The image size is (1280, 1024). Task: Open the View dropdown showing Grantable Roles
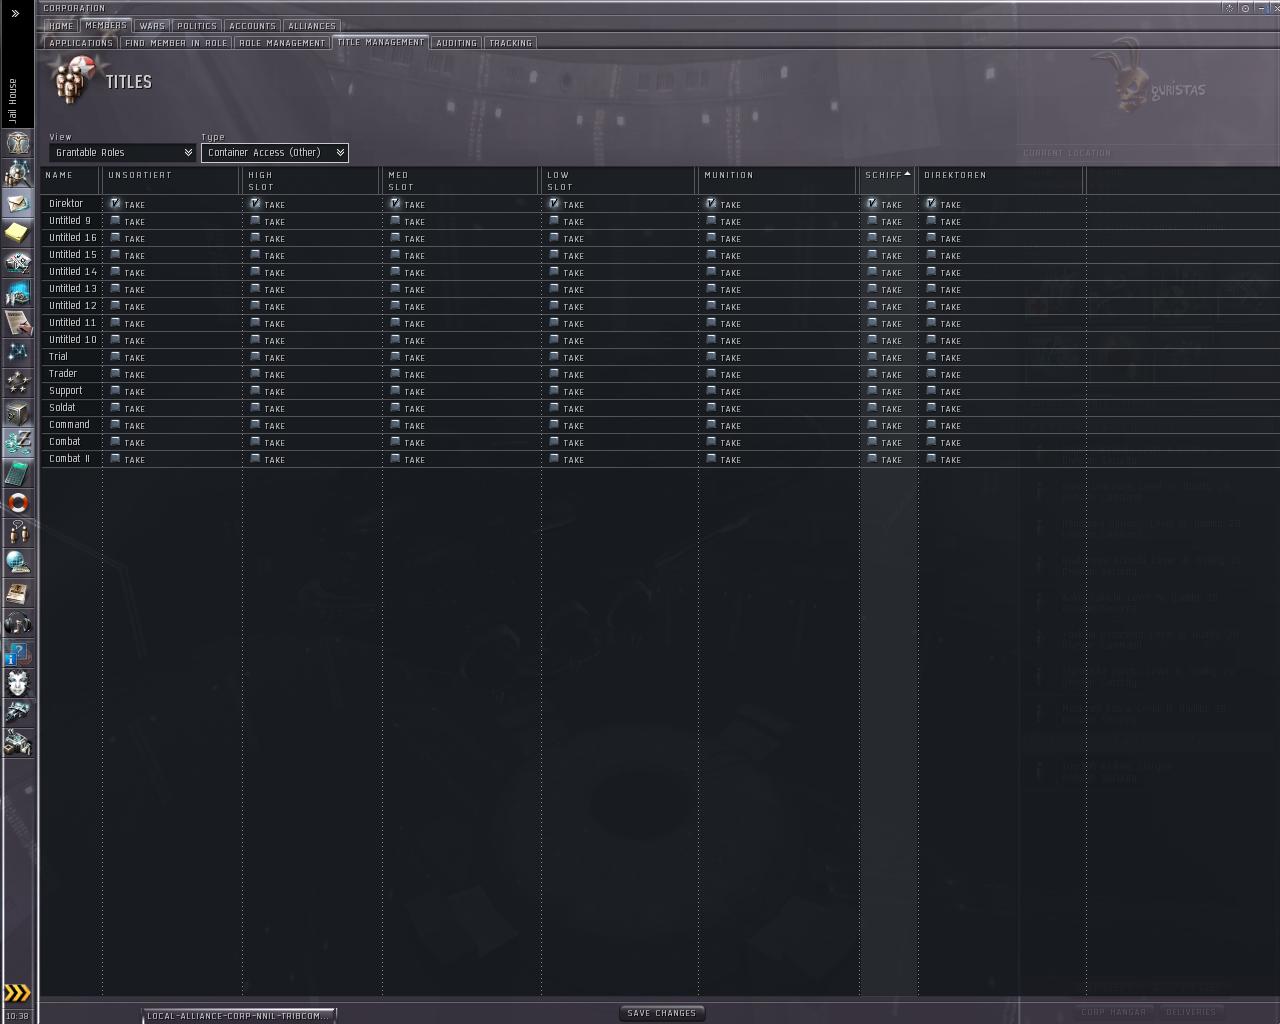click(122, 153)
